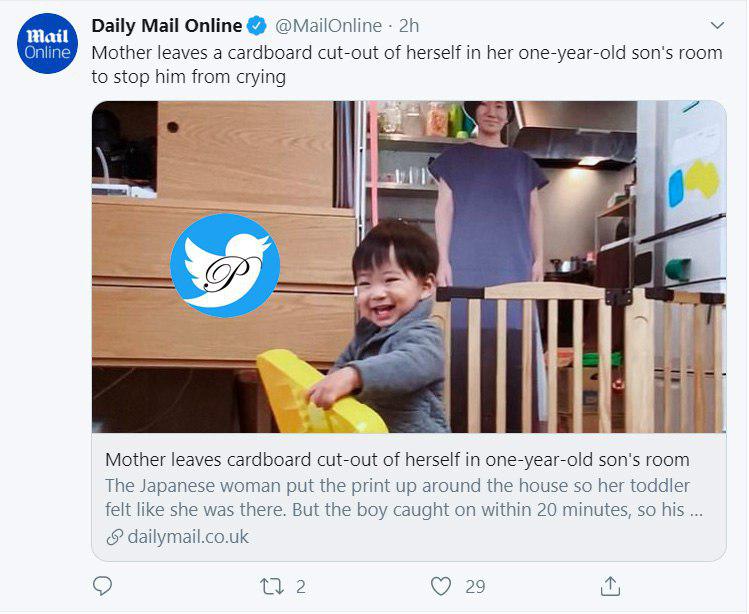Open the Mail Online profile avatar
Viewport: 749px width, 614px height.
(x=47, y=44)
